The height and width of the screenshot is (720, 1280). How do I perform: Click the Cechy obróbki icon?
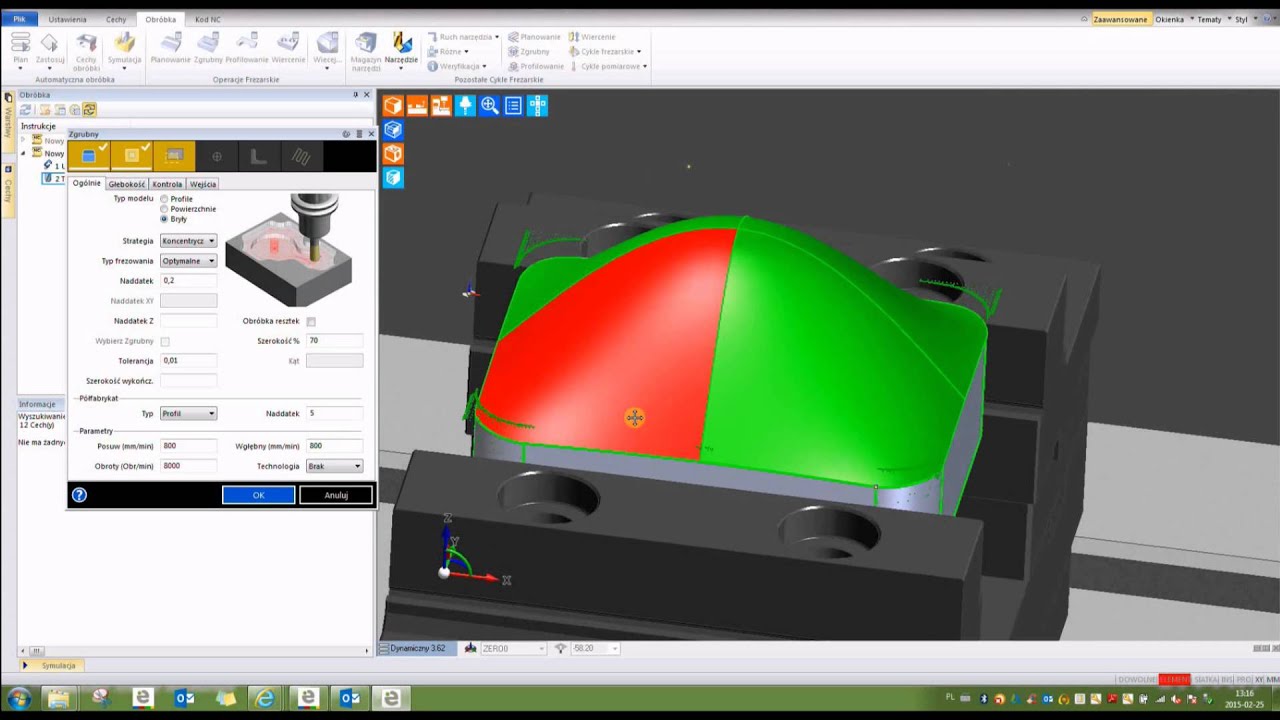coord(86,51)
